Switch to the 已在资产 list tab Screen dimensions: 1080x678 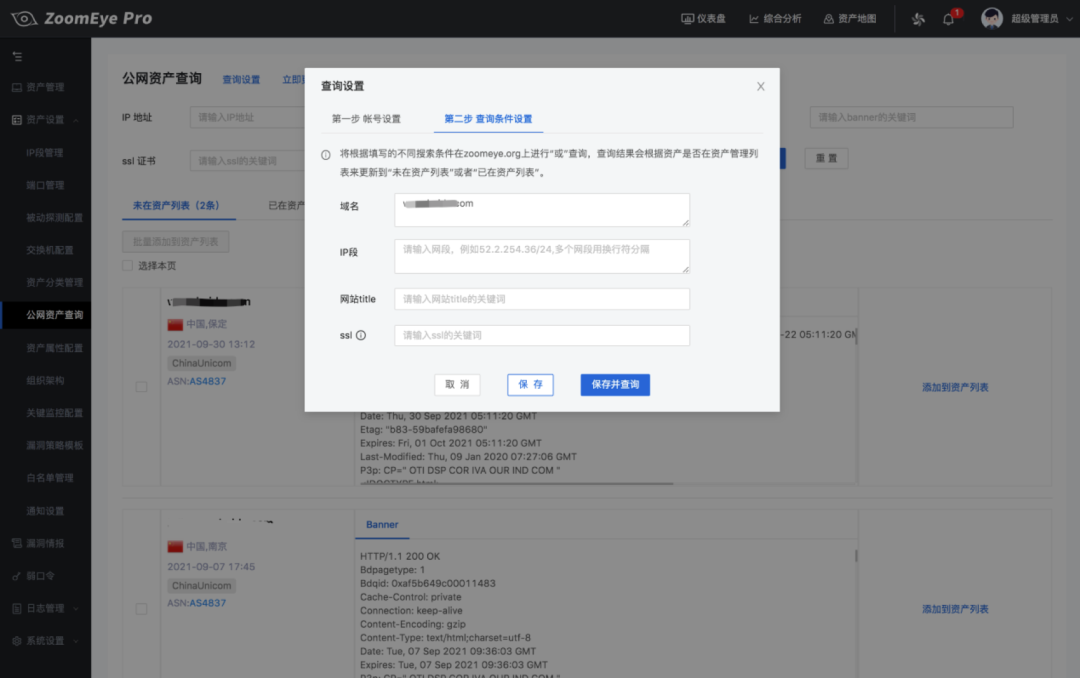tap(286, 205)
